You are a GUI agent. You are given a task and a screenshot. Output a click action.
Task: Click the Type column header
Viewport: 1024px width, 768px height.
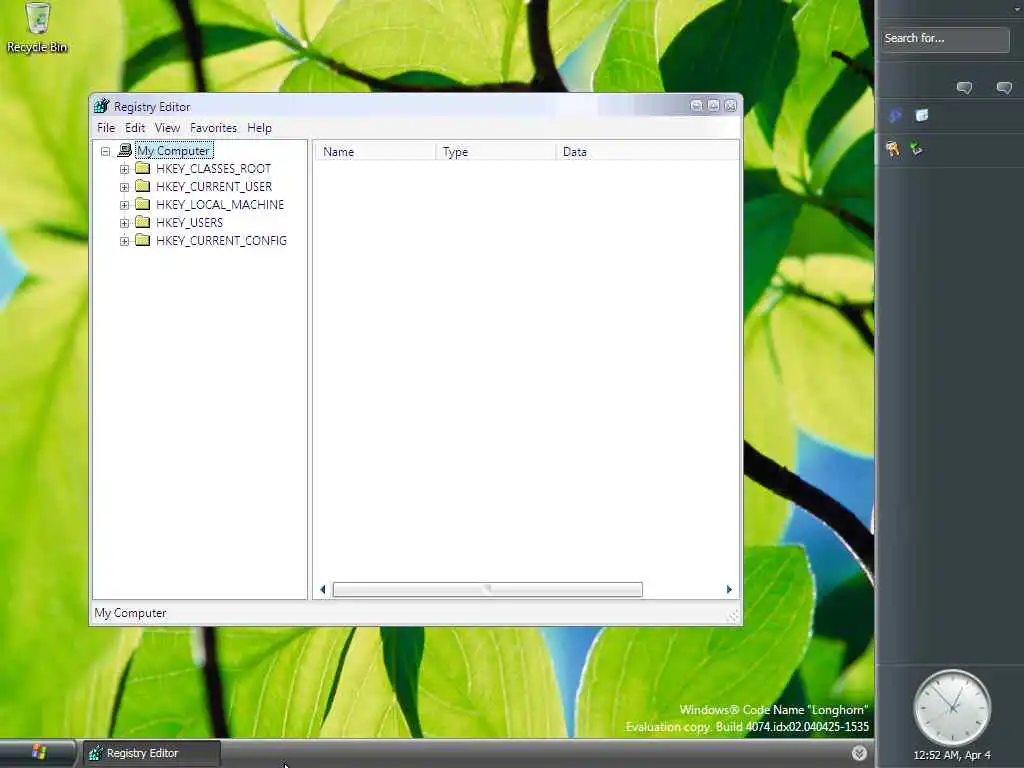496,152
